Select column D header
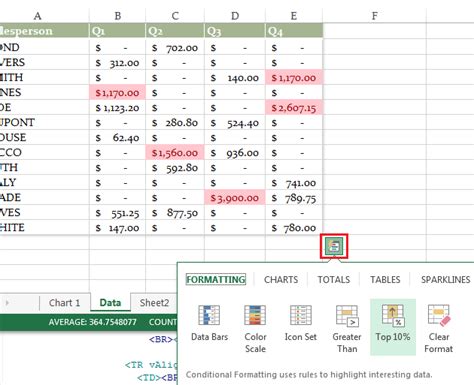474x385 pixels. coord(235,16)
